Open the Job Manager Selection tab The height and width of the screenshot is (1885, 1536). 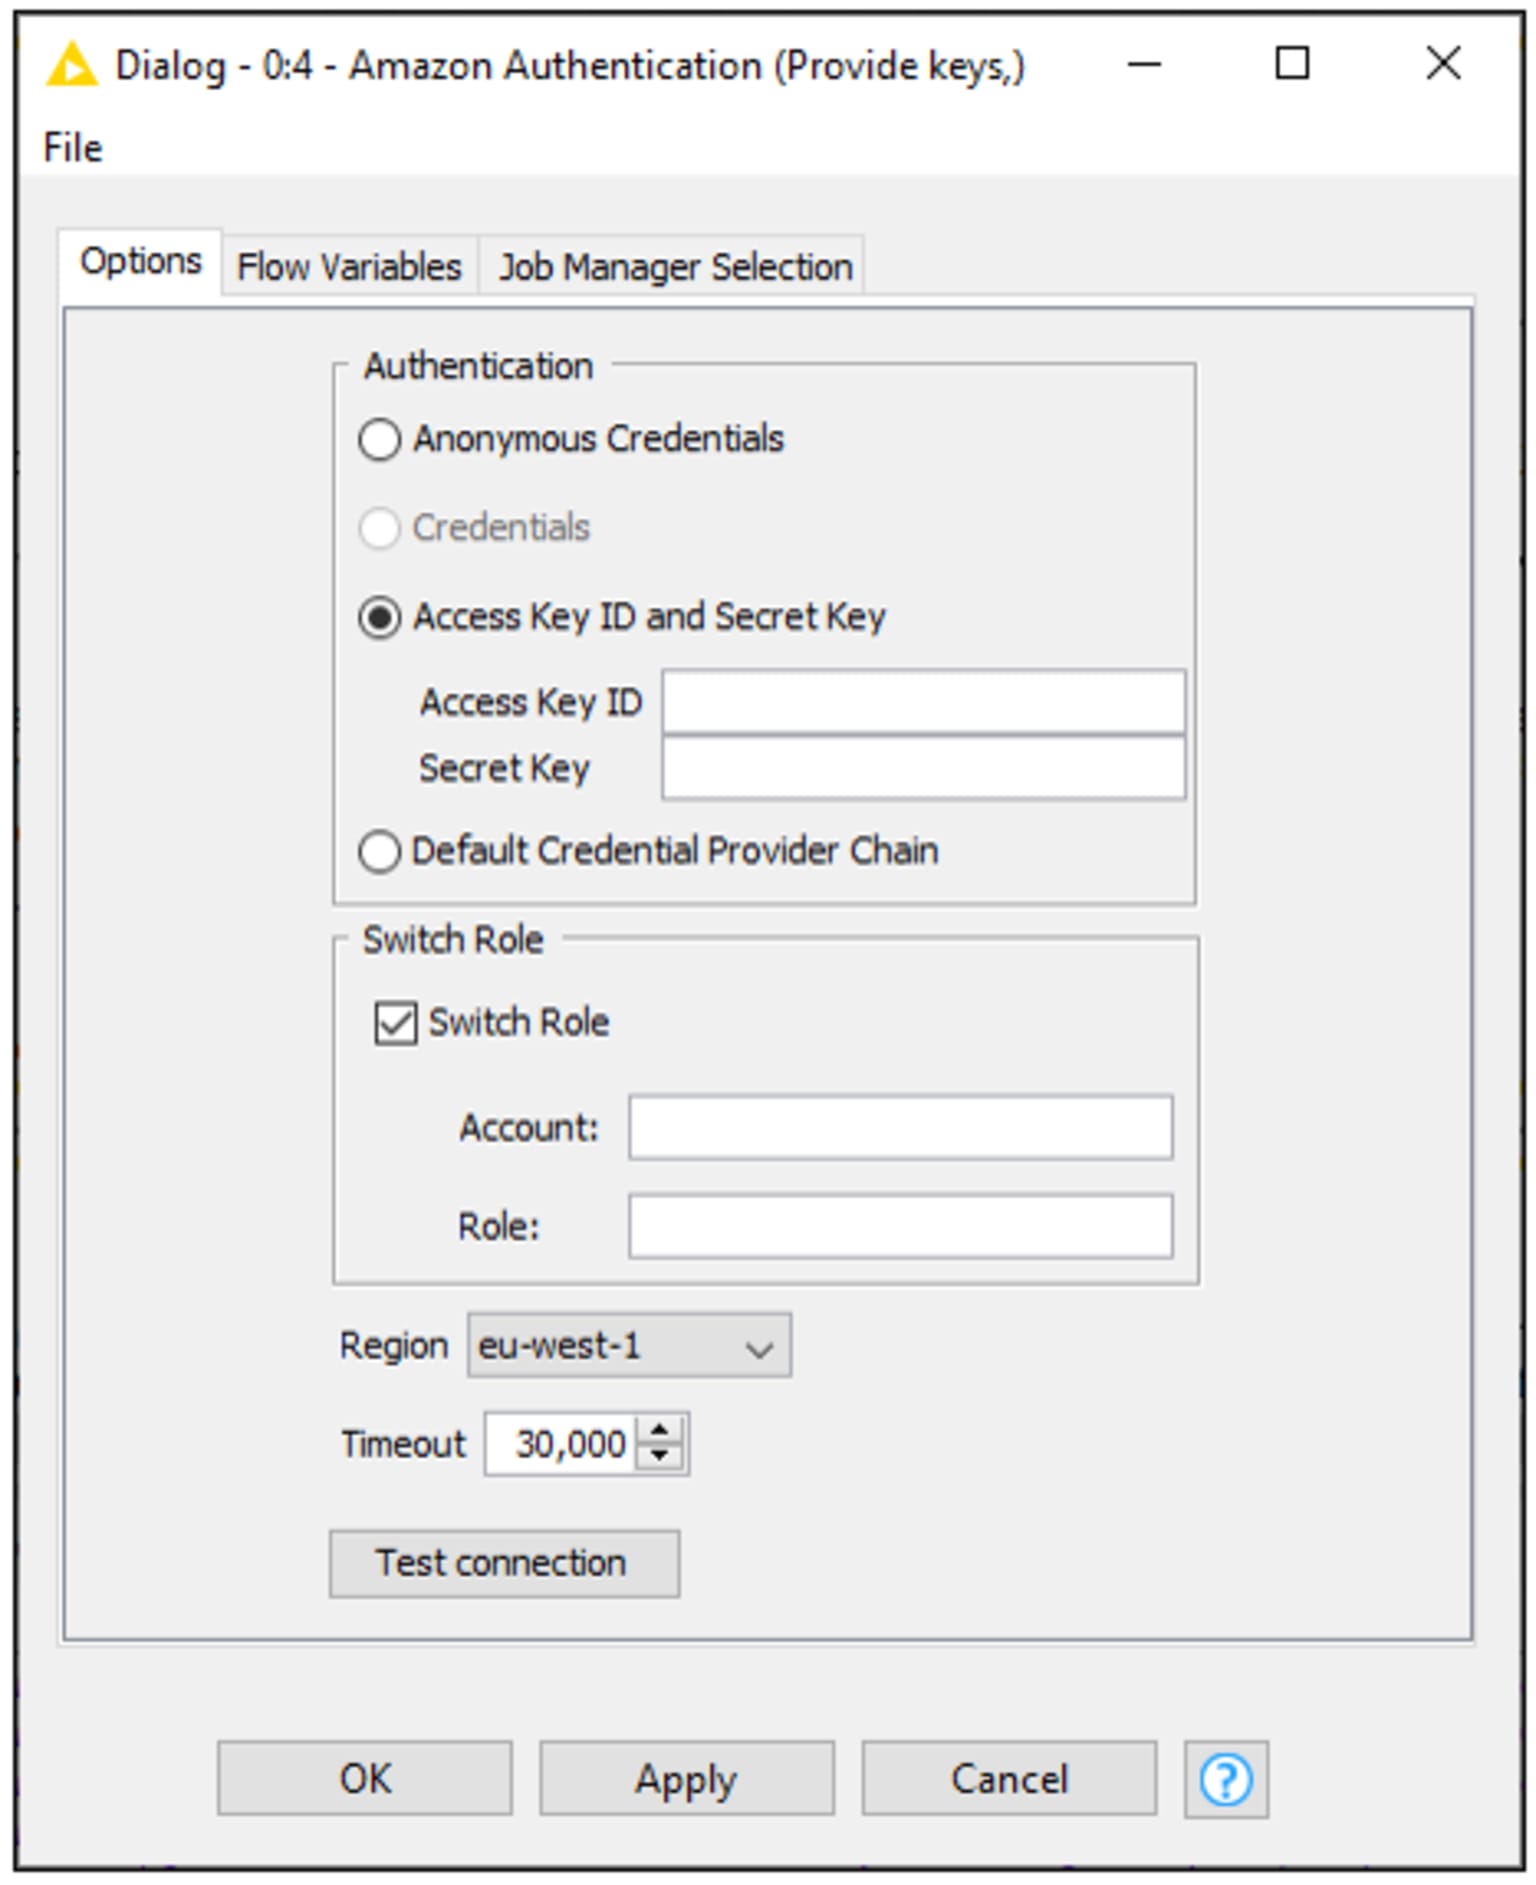click(675, 267)
